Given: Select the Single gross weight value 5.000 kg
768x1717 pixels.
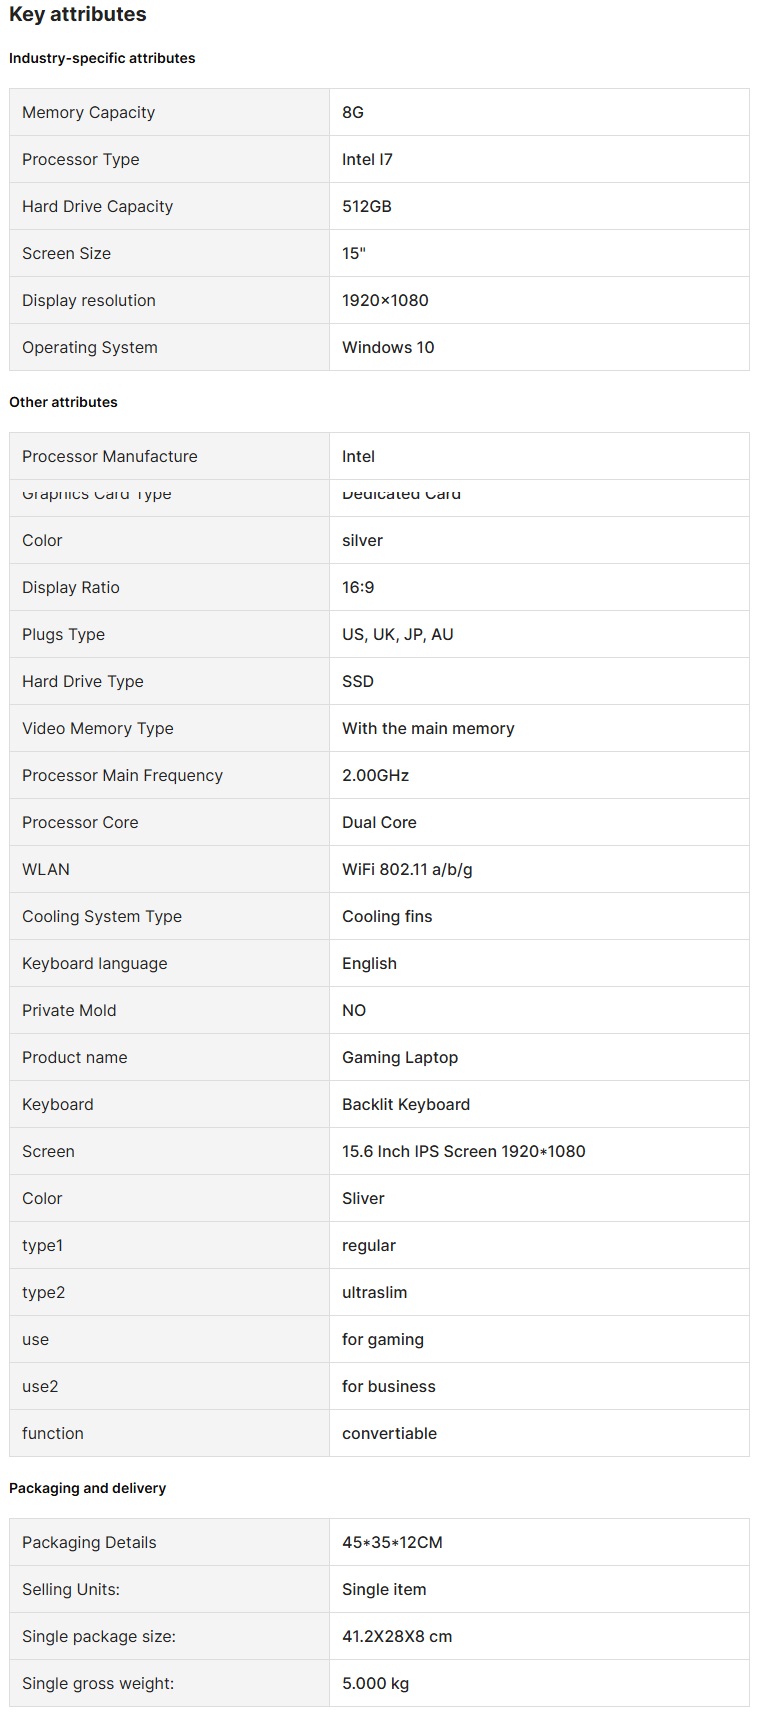Looking at the screenshot, I should tap(376, 1683).
